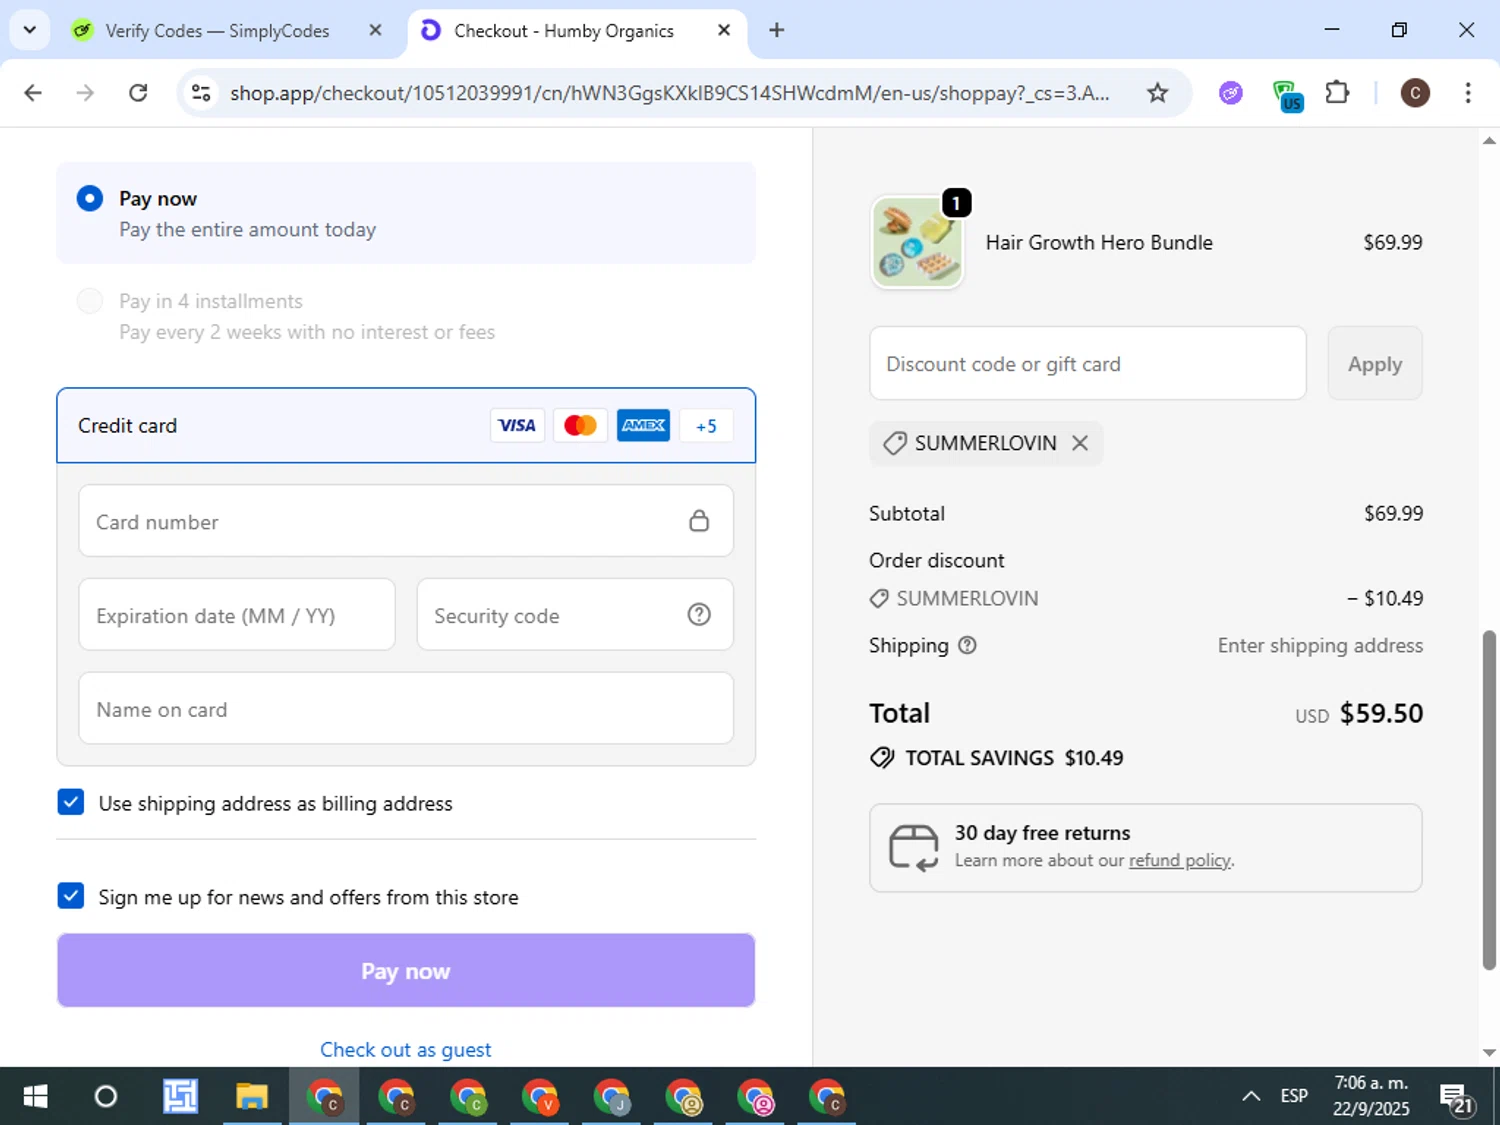Screen dimensions: 1500x1125
Task: Open the Windows Start menu
Action: (35, 1097)
